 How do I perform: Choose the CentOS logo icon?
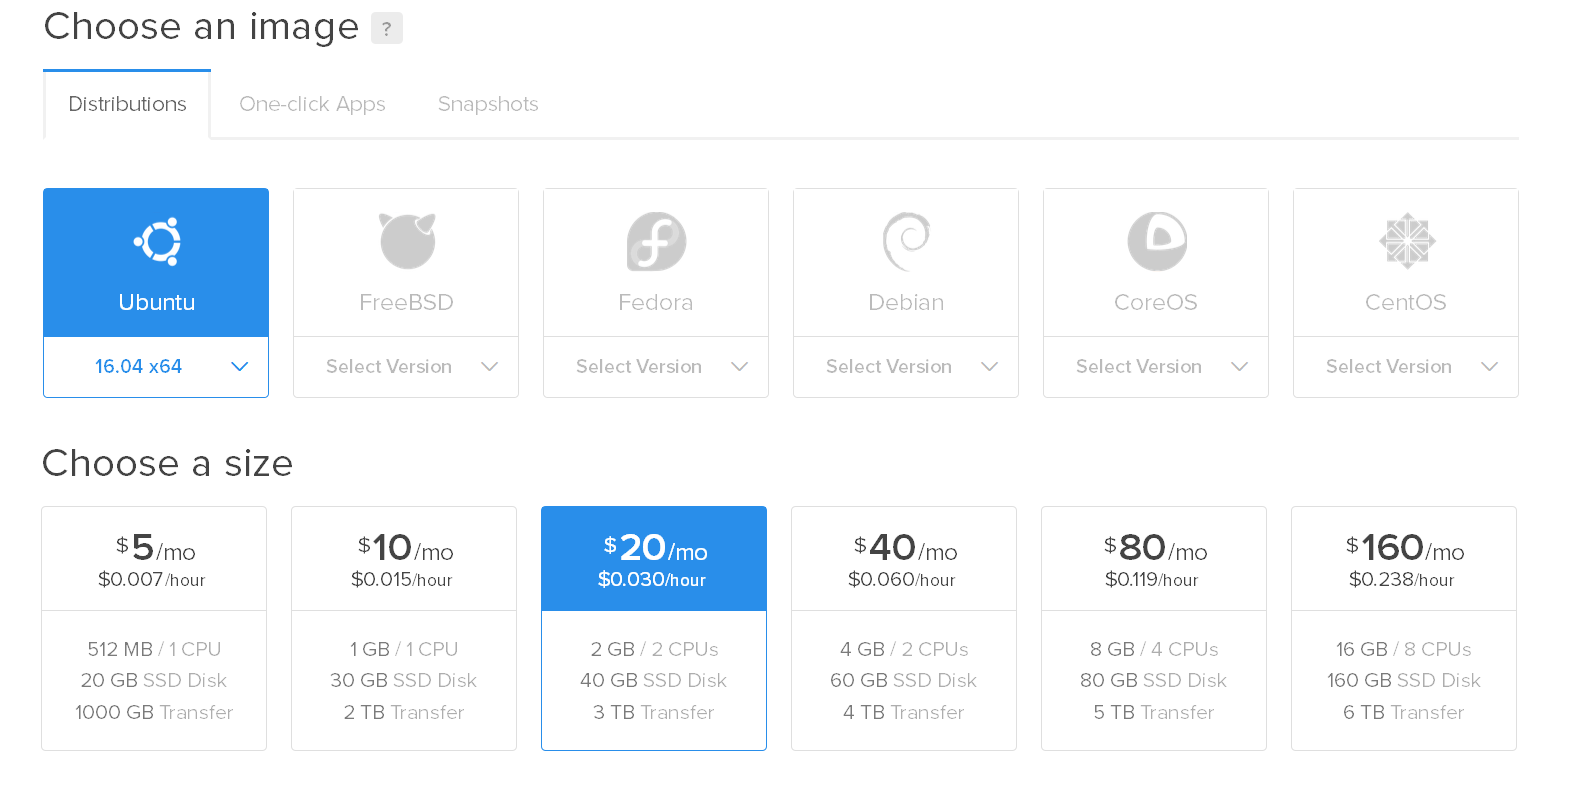pos(1406,241)
